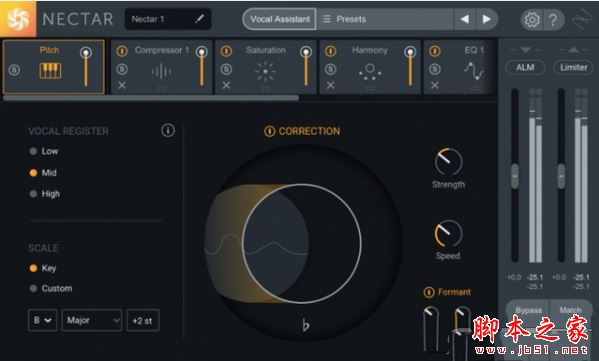Toggle Saturation power button
Viewport: 599px width, 361px height.
[226, 51]
